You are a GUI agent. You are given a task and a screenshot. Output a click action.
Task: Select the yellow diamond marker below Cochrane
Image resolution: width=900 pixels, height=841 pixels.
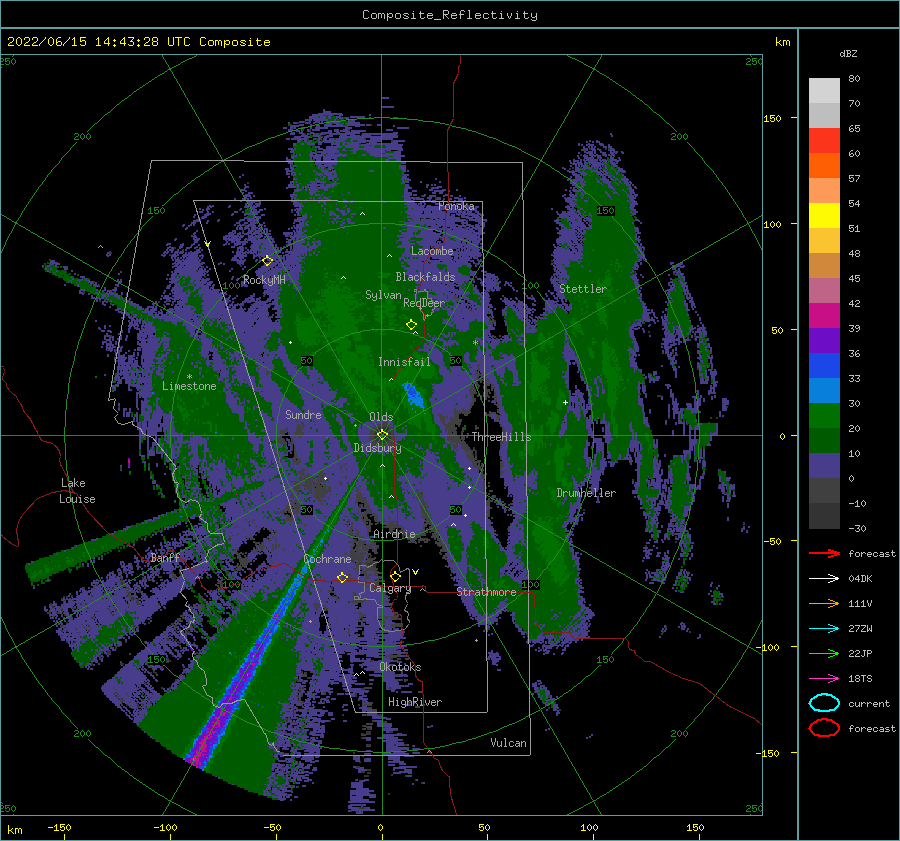pyautogui.click(x=343, y=577)
